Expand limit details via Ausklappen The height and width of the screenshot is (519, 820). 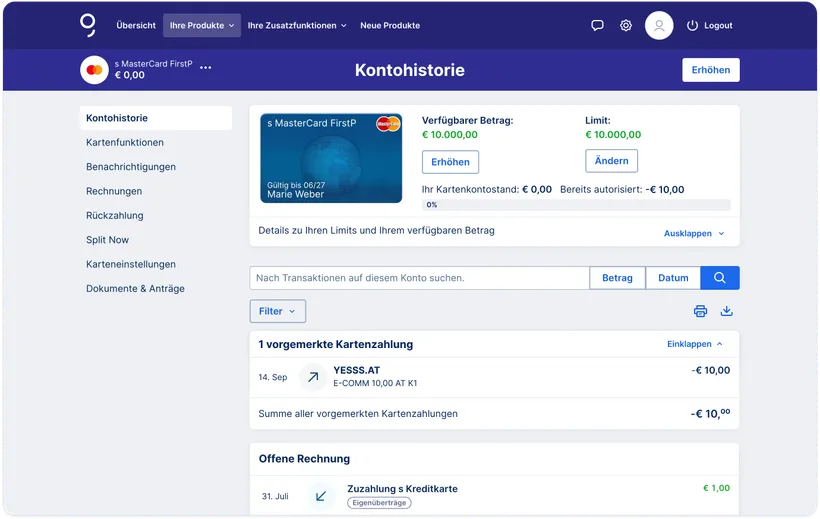694,233
